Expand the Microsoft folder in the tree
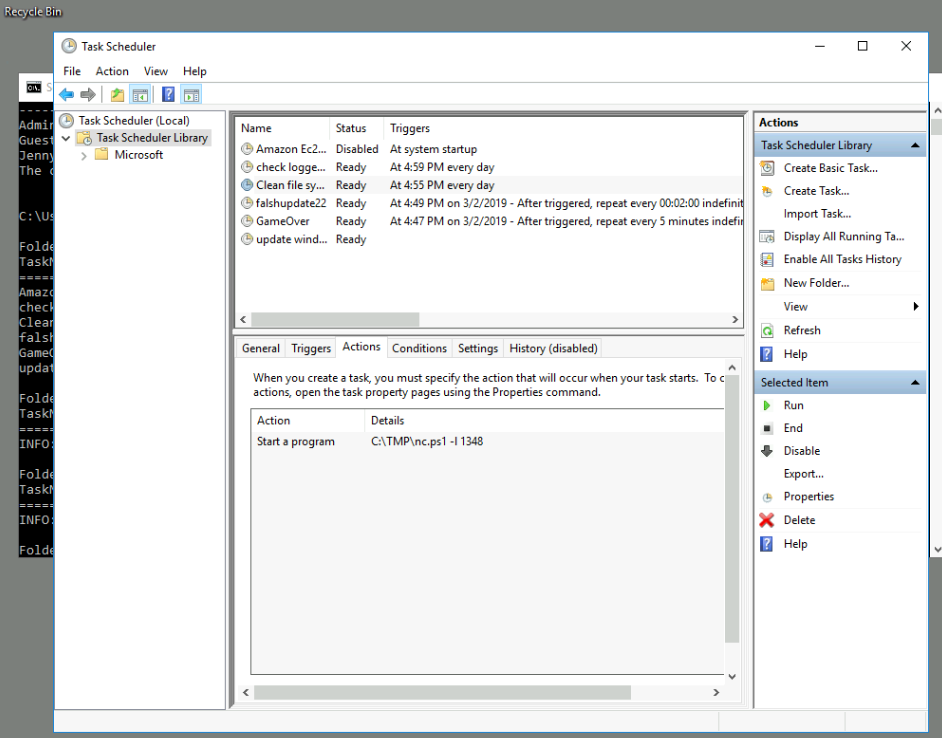This screenshot has width=942, height=738. point(84,156)
